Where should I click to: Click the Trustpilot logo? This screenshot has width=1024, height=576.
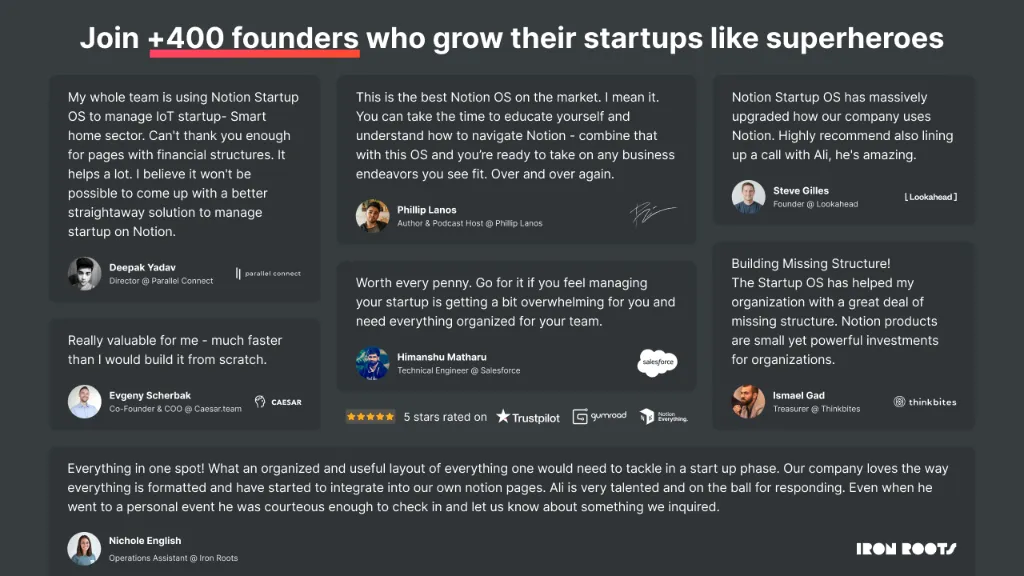(x=528, y=417)
